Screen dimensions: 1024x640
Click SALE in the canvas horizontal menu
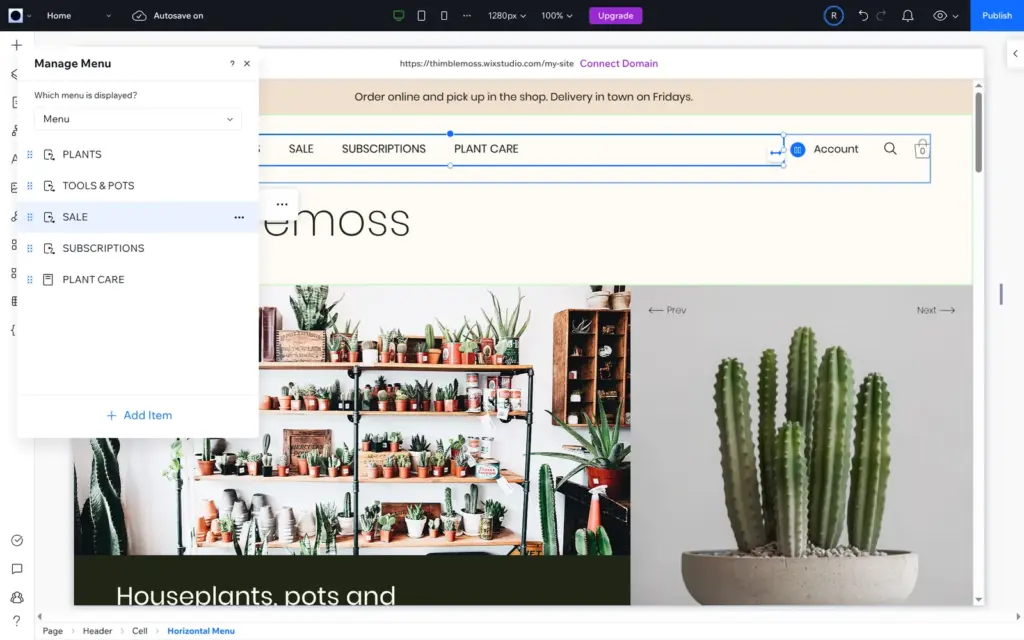click(301, 149)
